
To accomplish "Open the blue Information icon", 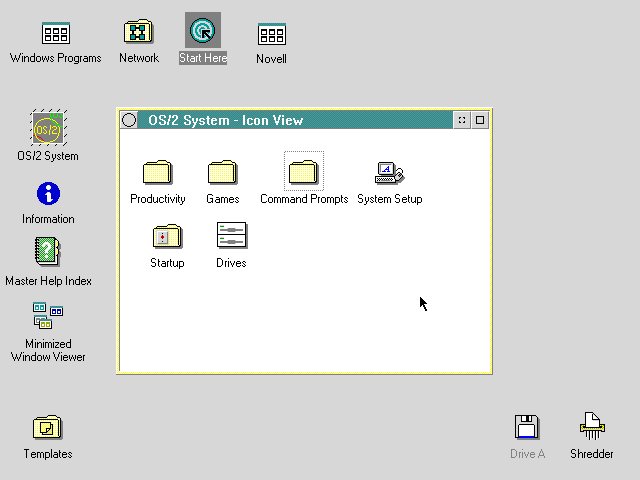I will [x=48, y=193].
